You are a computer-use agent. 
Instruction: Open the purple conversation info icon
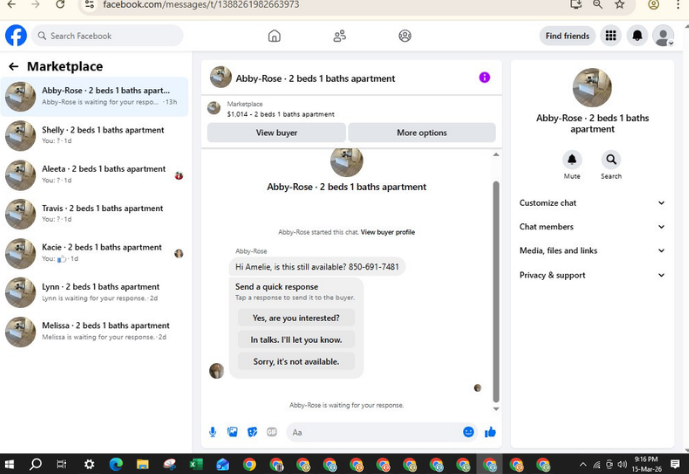tap(484, 78)
